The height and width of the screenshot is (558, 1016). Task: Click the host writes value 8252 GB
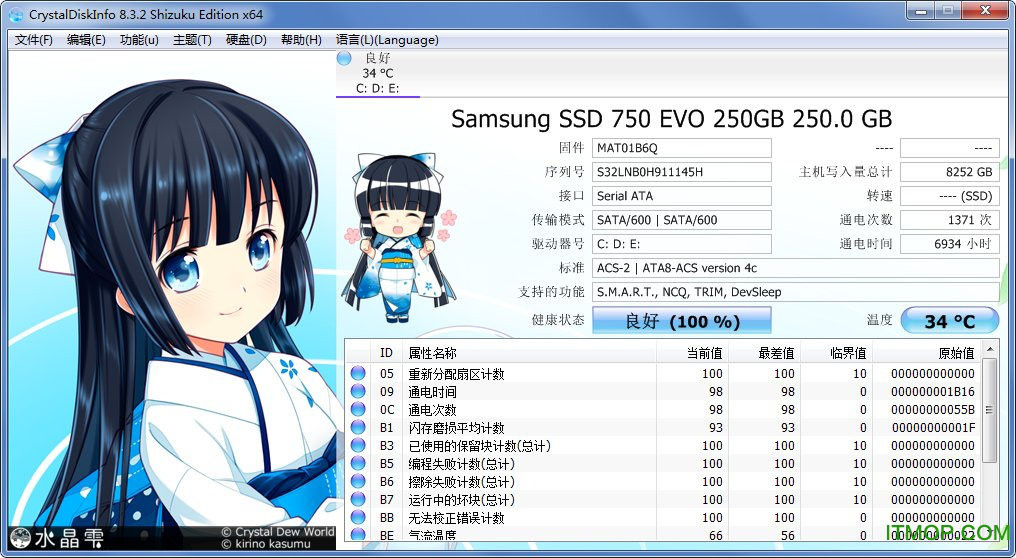[950, 172]
